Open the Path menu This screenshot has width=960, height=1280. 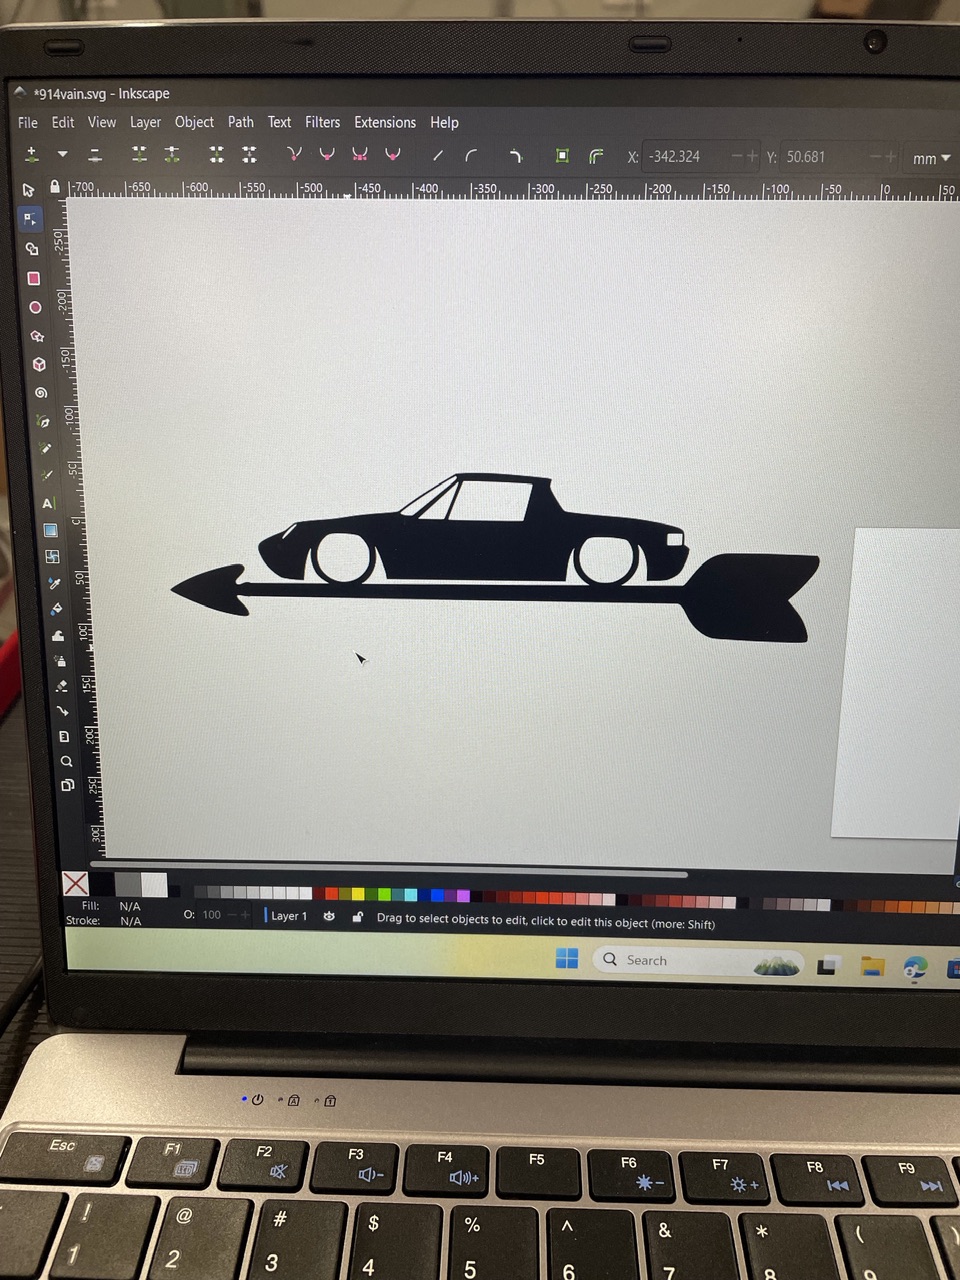(x=240, y=122)
